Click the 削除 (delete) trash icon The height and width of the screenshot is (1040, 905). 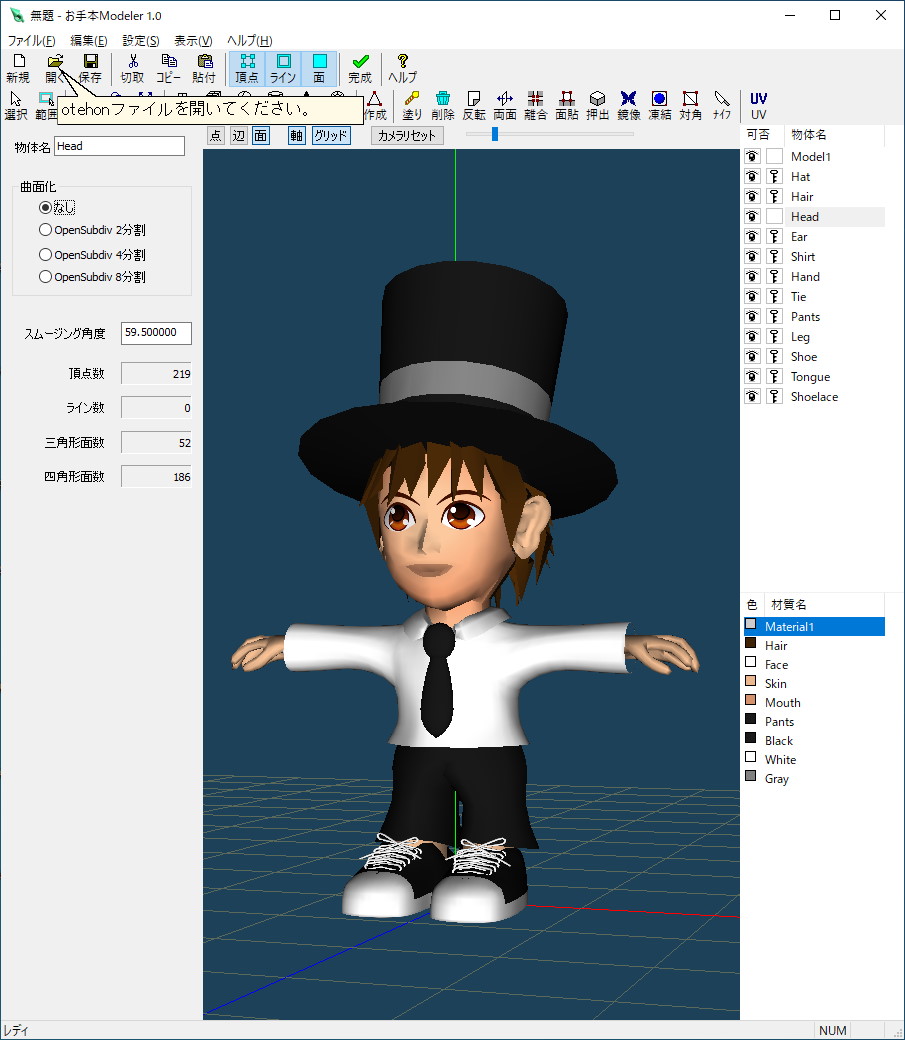click(443, 105)
